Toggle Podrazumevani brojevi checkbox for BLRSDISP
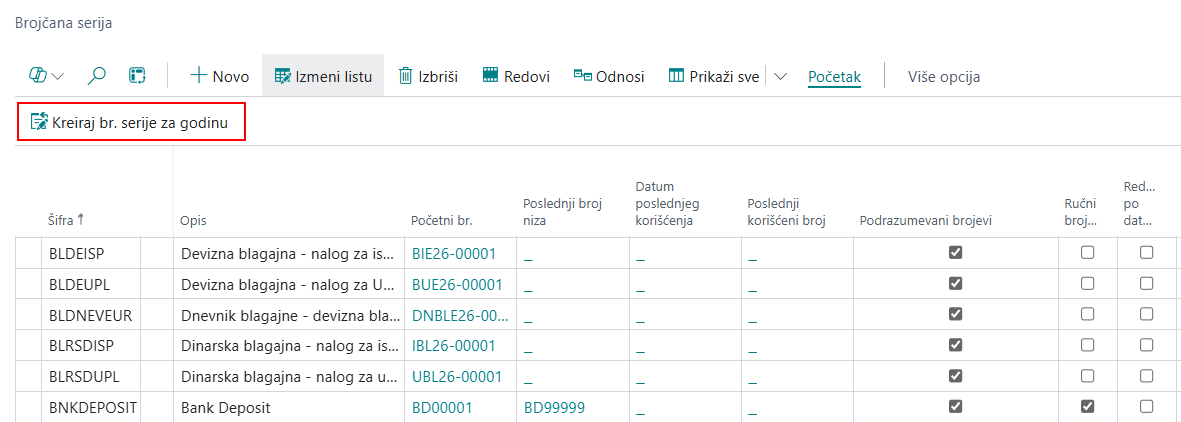Viewport: 1181px width, 422px height. (x=955, y=344)
